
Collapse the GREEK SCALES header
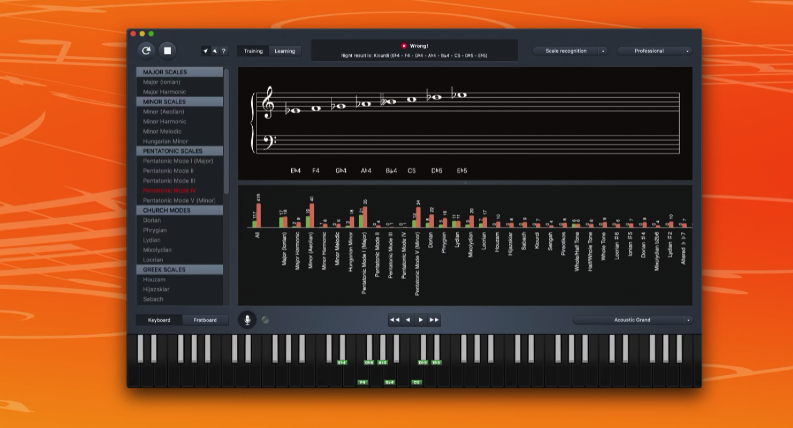[x=180, y=270]
